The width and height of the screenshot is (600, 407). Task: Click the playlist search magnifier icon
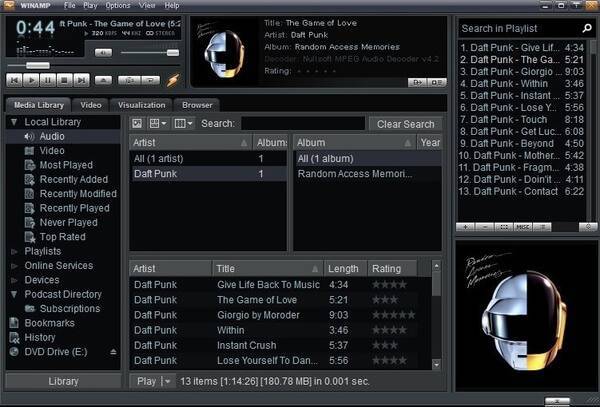click(x=586, y=28)
